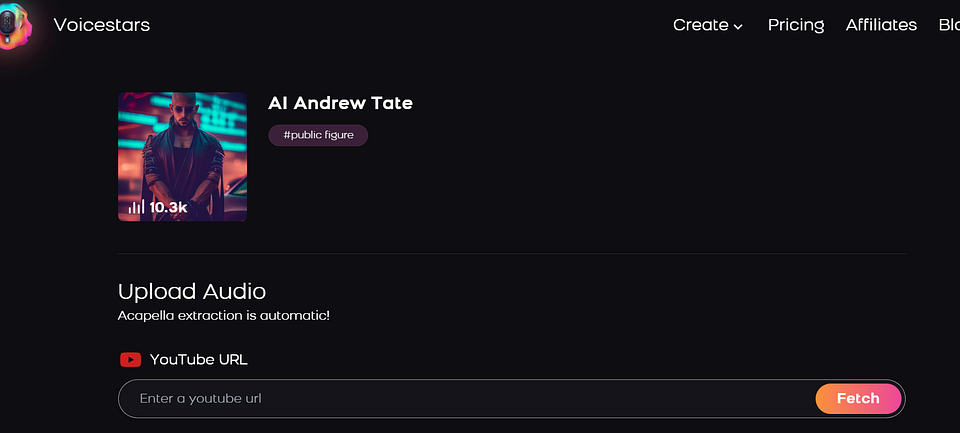
Task: Open the Affiliates page
Action: click(x=881, y=25)
